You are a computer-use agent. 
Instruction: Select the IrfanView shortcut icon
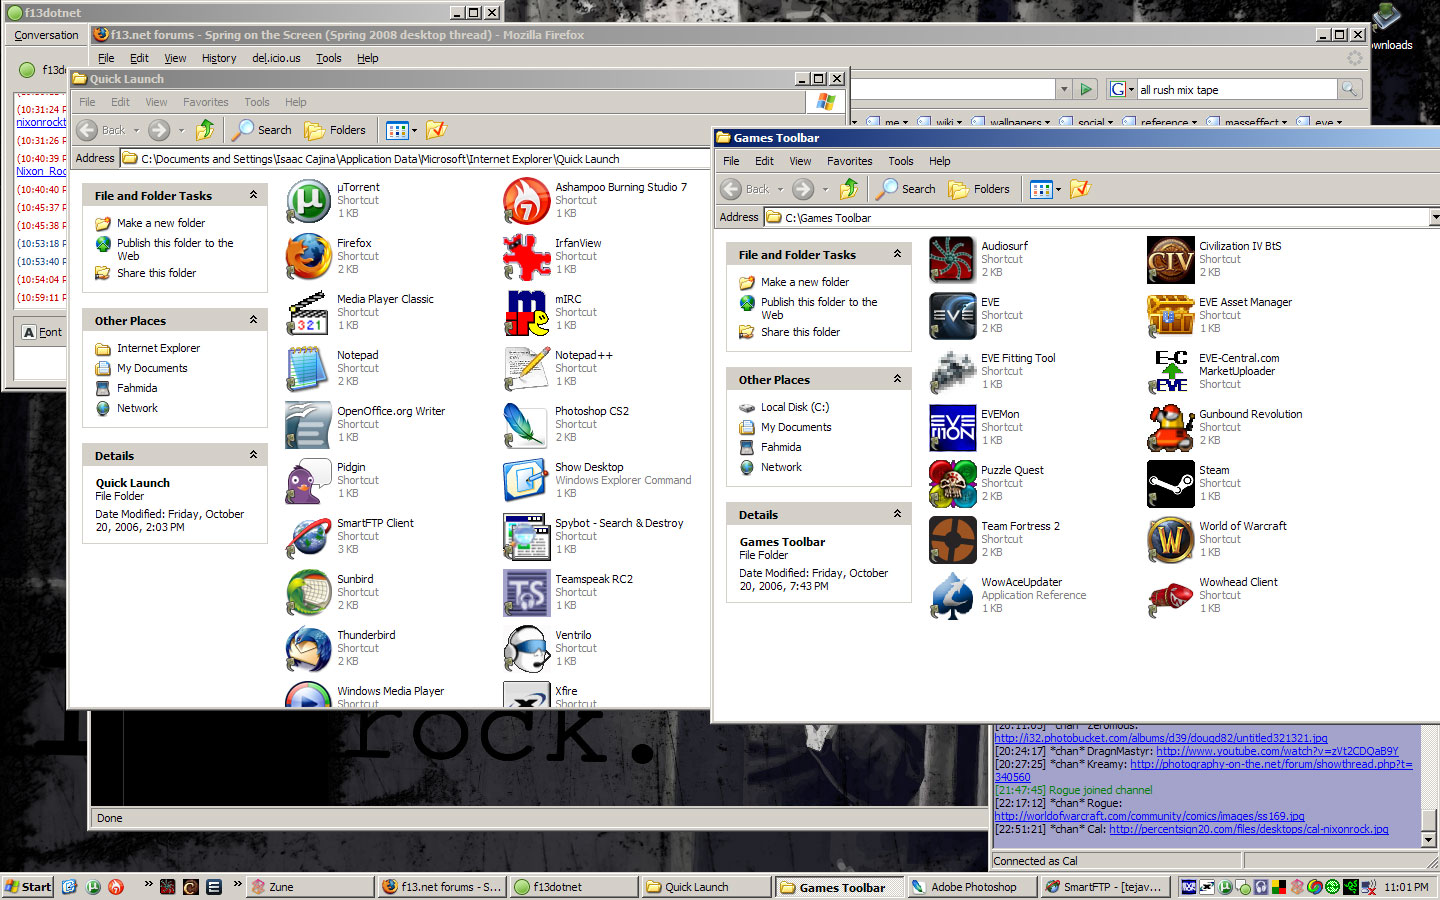click(x=527, y=256)
